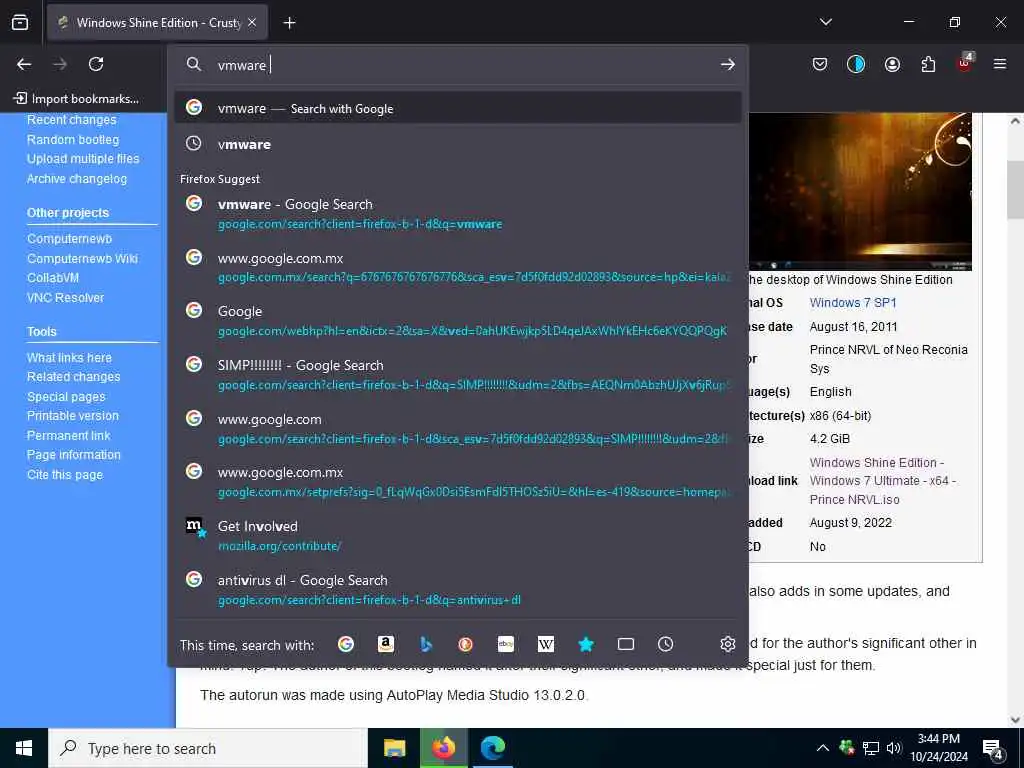Open 'vmware - Google Search' suggestion
The image size is (1024, 768).
pyautogui.click(x=458, y=214)
